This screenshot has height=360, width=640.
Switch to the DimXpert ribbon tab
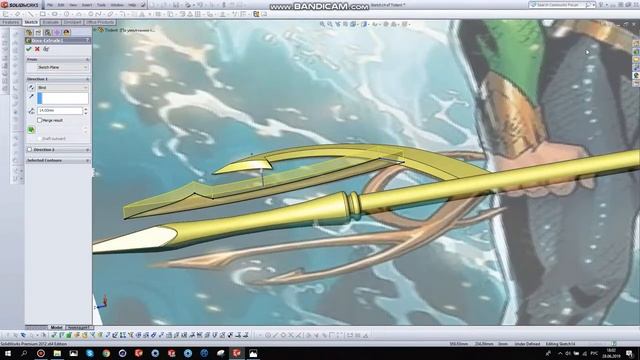72,22
